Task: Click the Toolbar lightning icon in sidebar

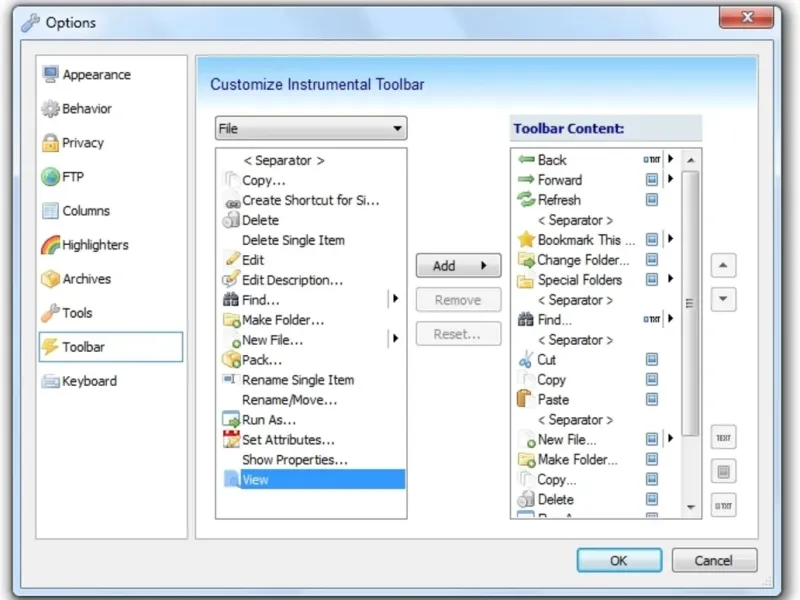Action: pos(50,347)
